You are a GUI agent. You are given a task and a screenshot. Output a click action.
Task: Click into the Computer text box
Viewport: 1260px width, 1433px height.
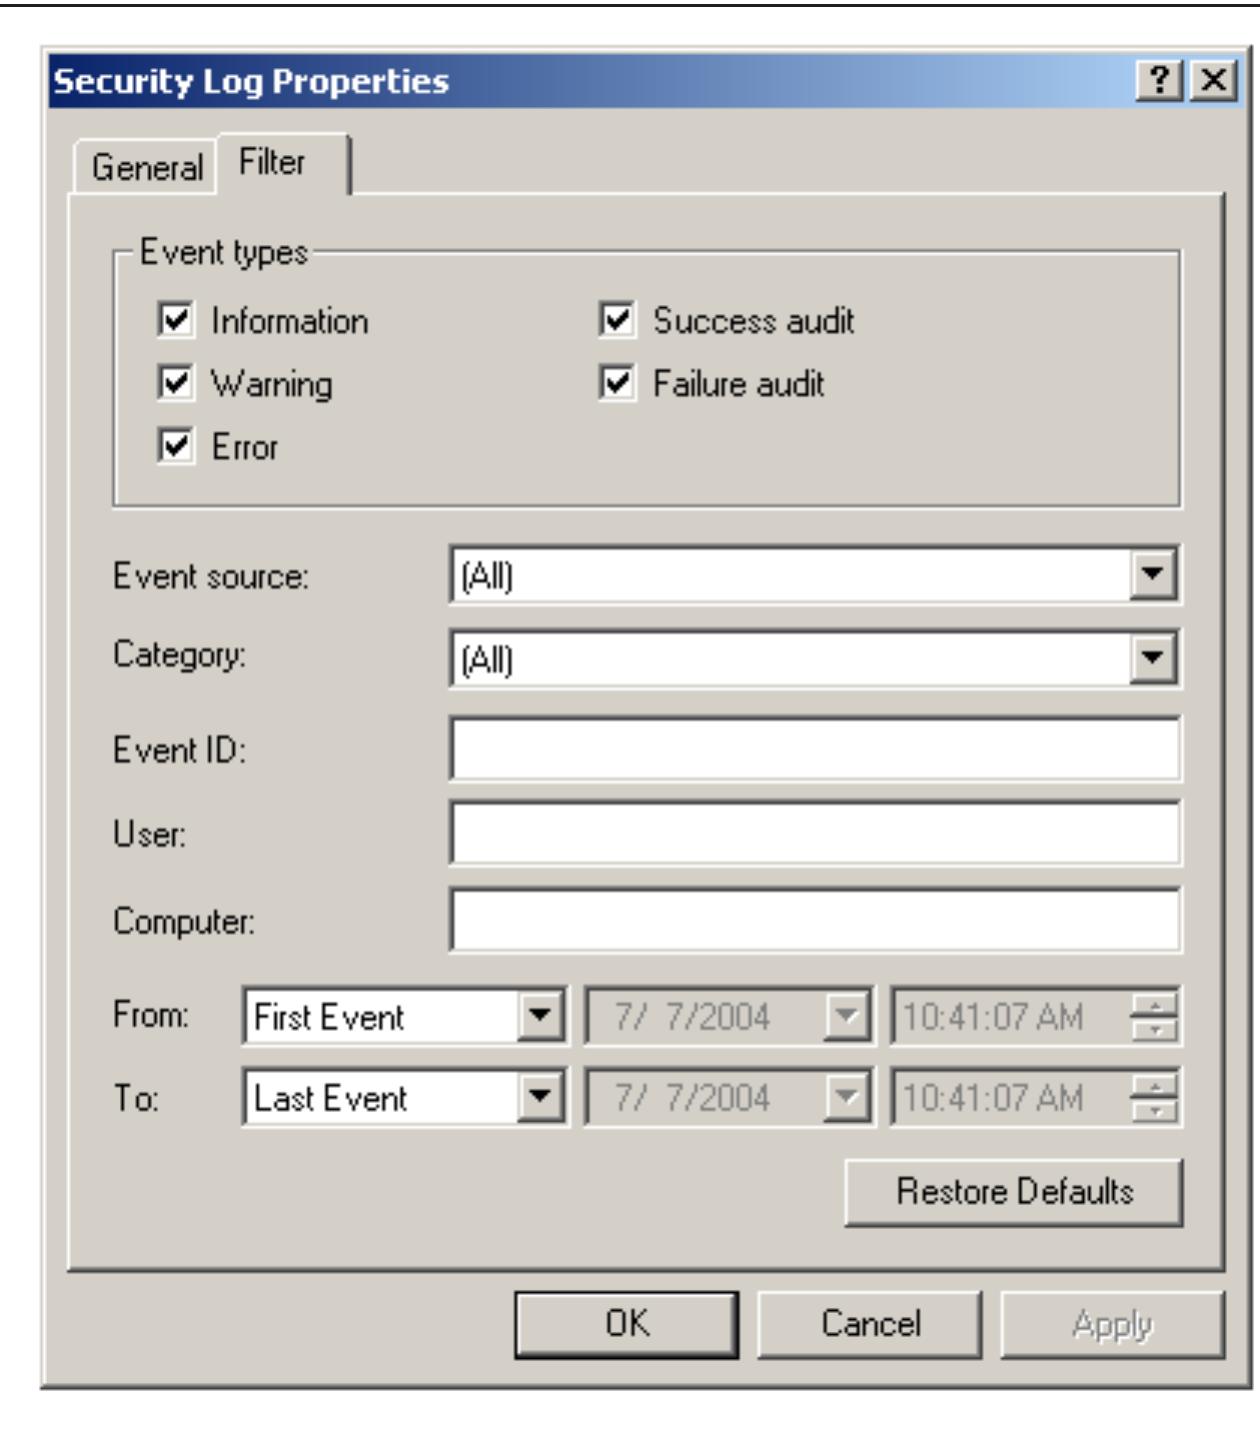tap(814, 920)
